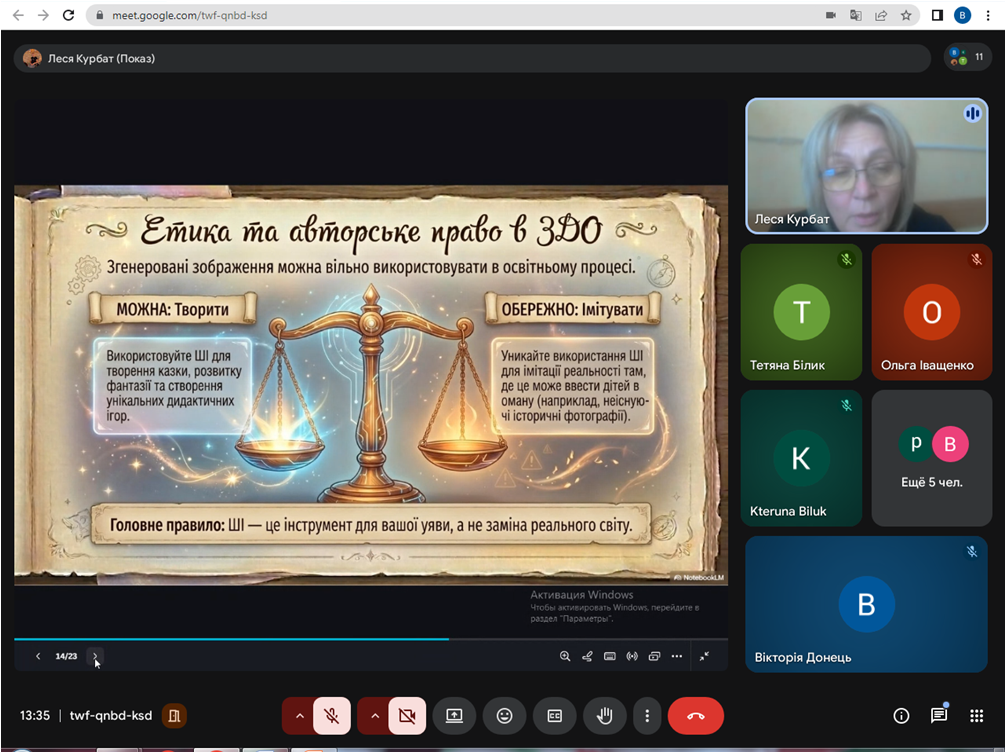Viewport: 1006px width, 753px height.
Task: Open the slide toolbar more options menu
Action: 677,657
